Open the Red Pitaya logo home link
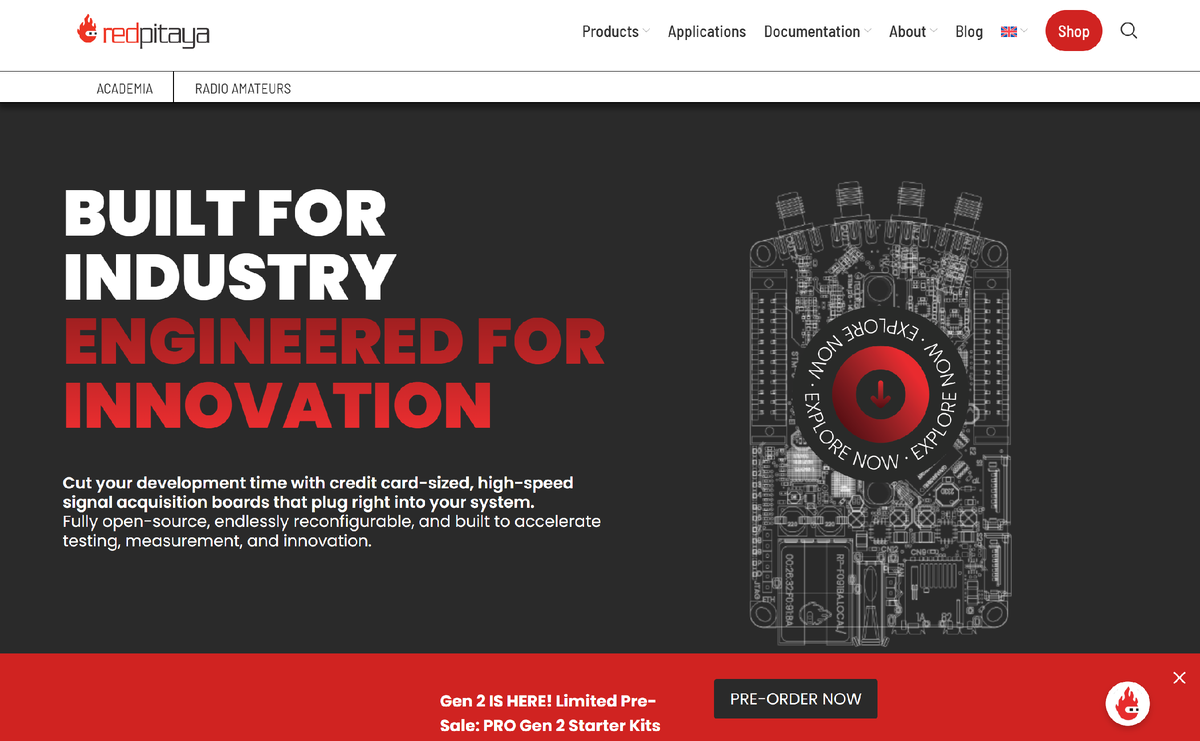The image size is (1200, 741). [x=143, y=32]
